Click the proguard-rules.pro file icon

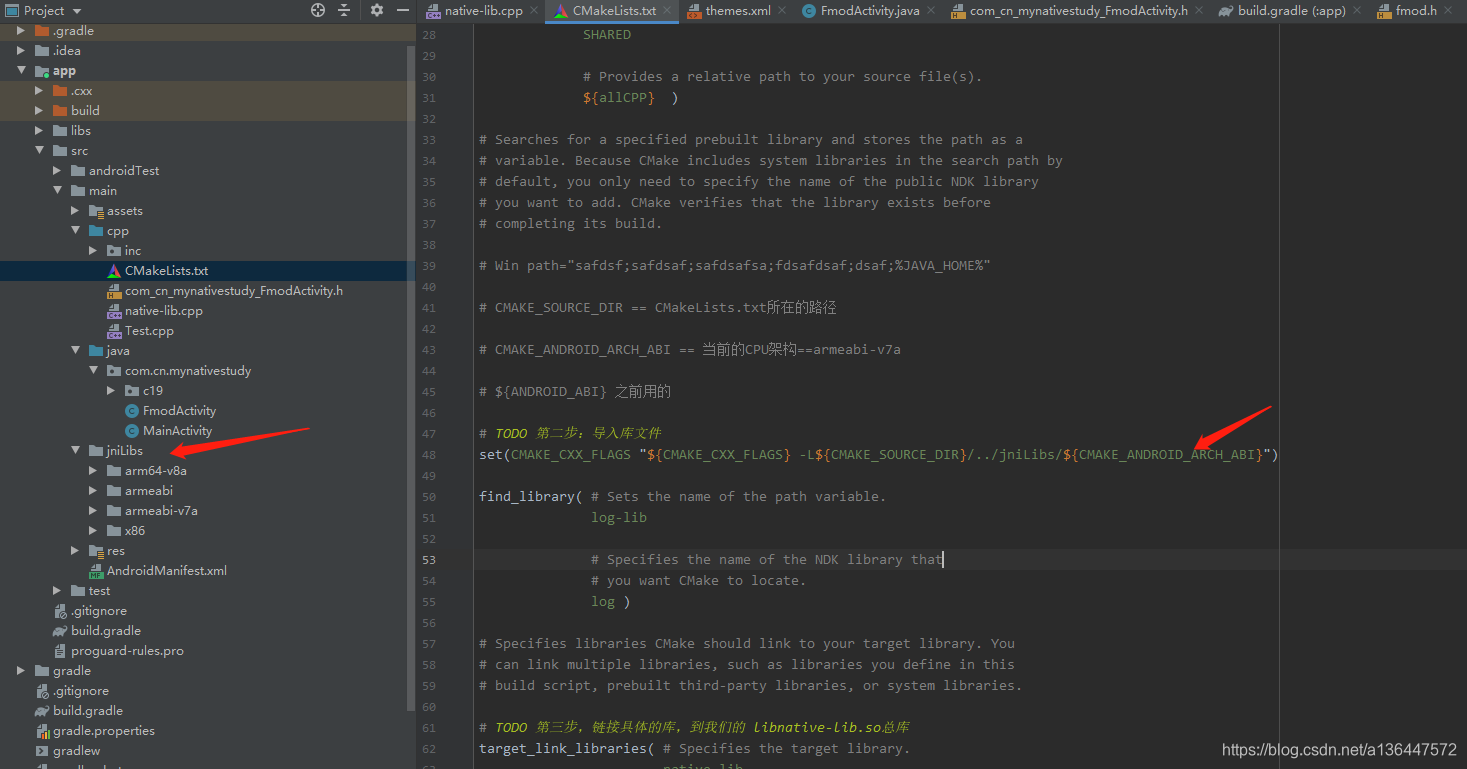pyautogui.click(x=60, y=651)
